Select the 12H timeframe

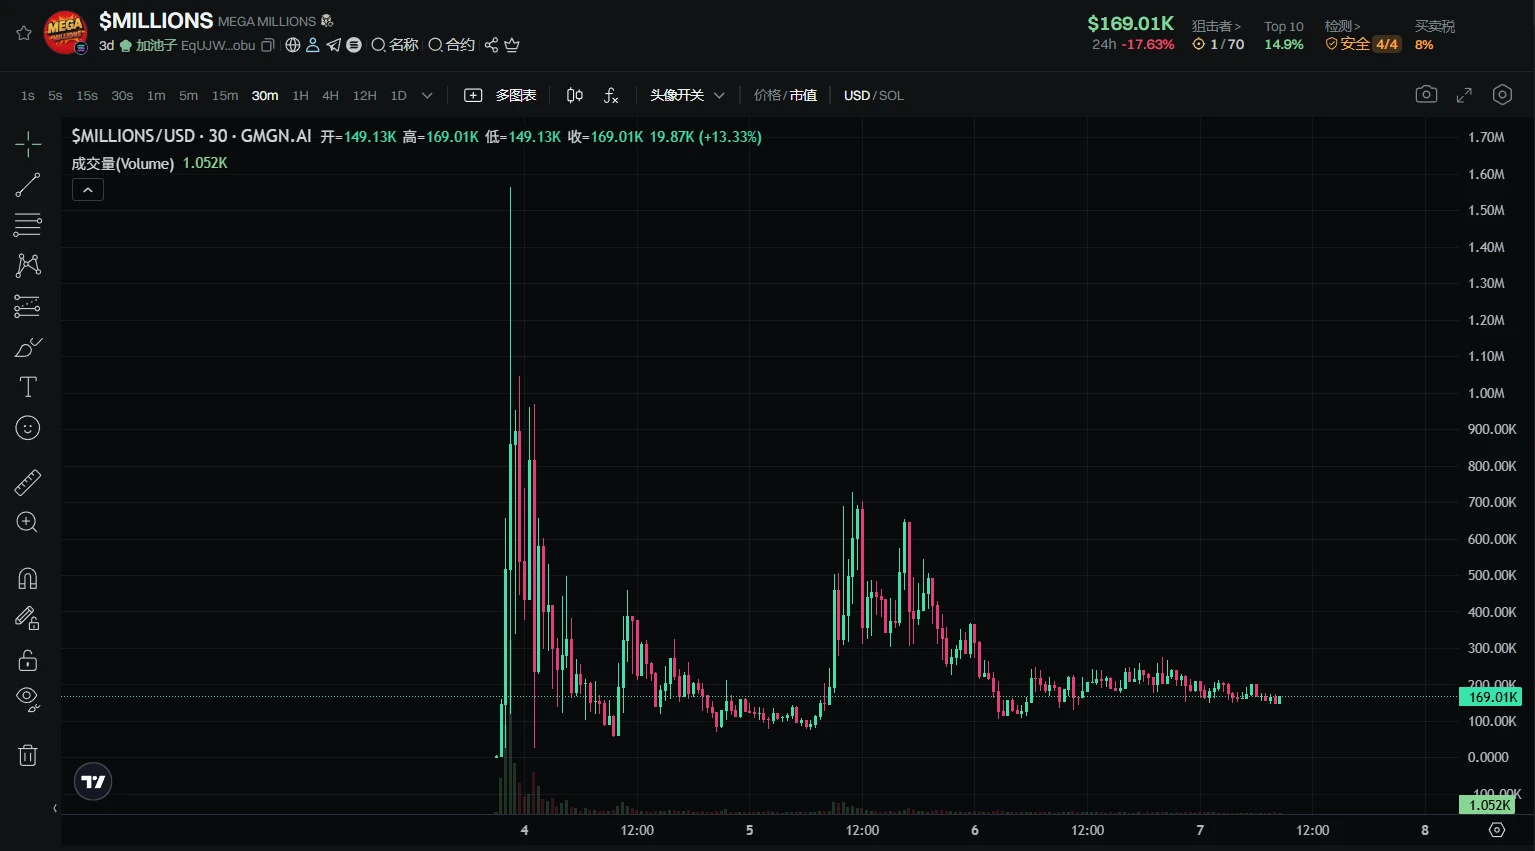pos(364,95)
